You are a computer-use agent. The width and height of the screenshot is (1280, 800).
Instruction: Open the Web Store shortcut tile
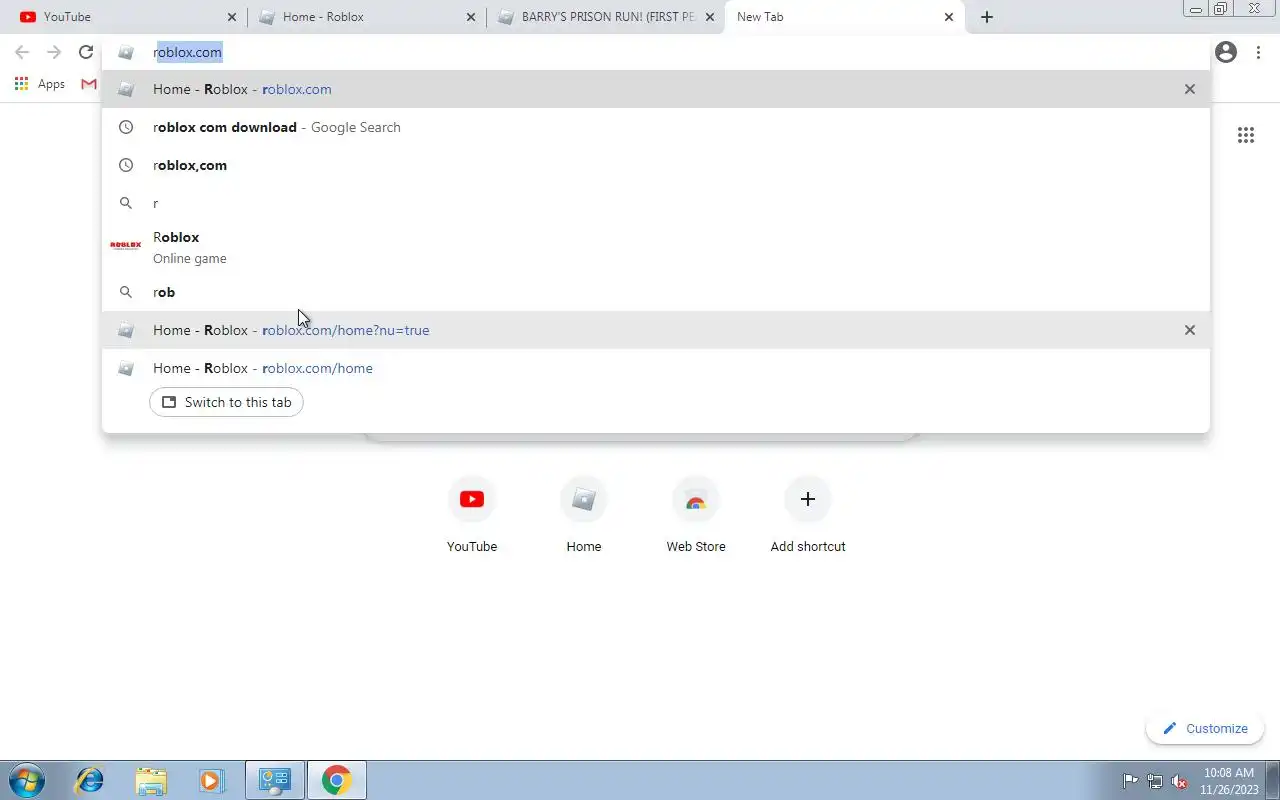pyautogui.click(x=696, y=515)
